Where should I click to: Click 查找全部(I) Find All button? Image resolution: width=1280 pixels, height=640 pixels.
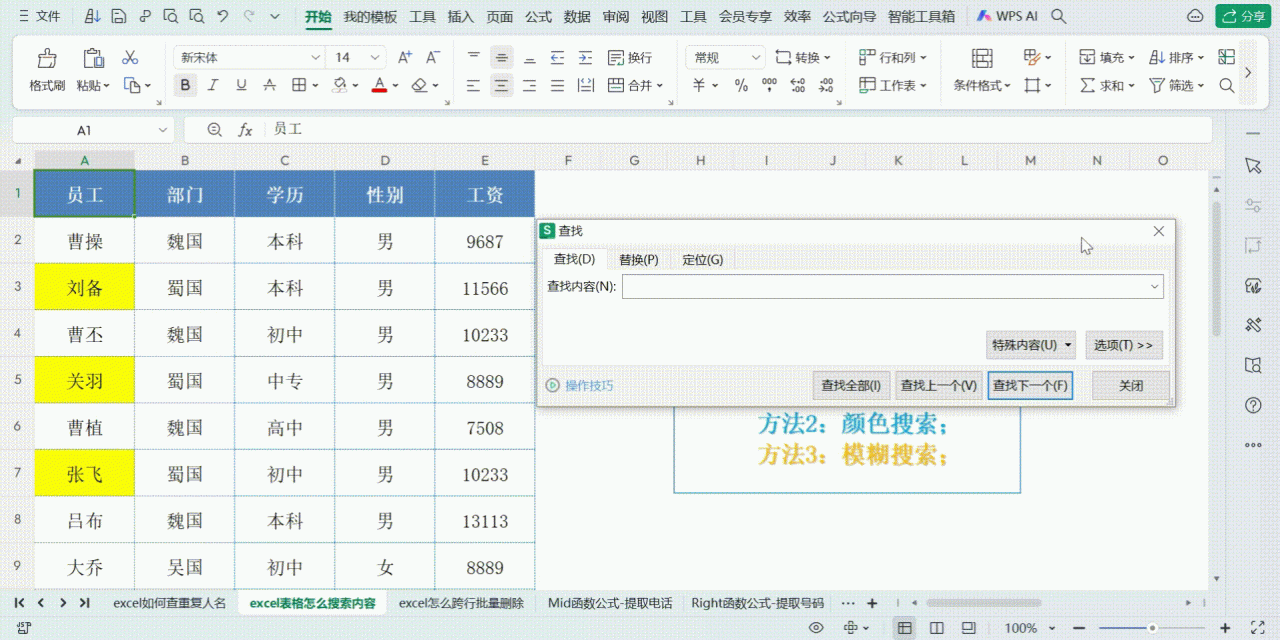coord(851,385)
